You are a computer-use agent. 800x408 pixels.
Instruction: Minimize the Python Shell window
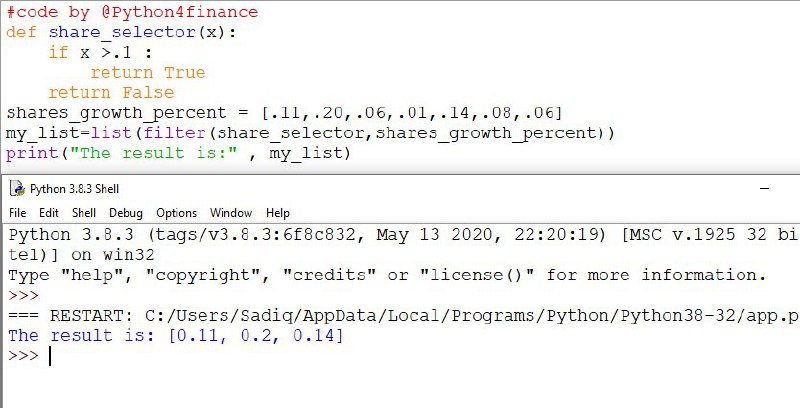point(764,189)
